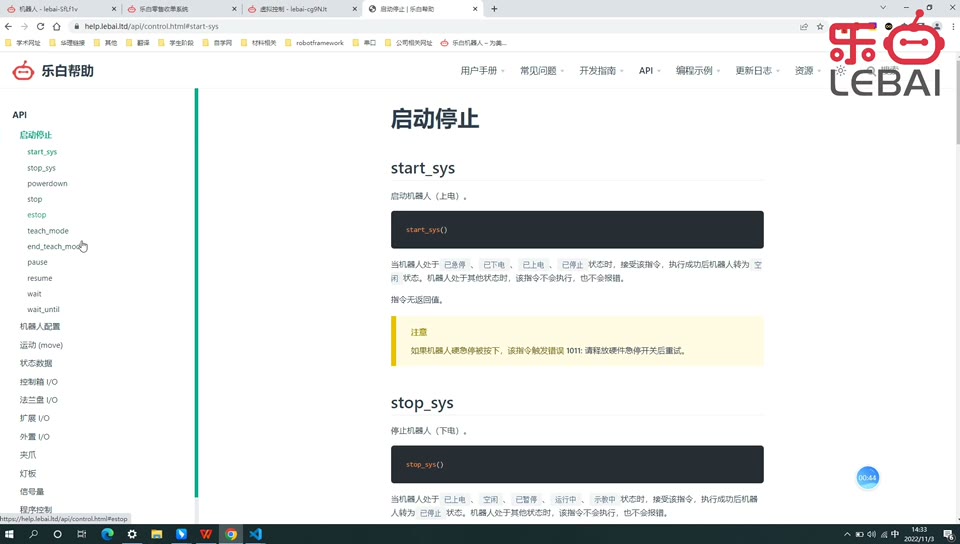
Task: Jump to start_sys in the sidebar
Action: (x=42, y=152)
